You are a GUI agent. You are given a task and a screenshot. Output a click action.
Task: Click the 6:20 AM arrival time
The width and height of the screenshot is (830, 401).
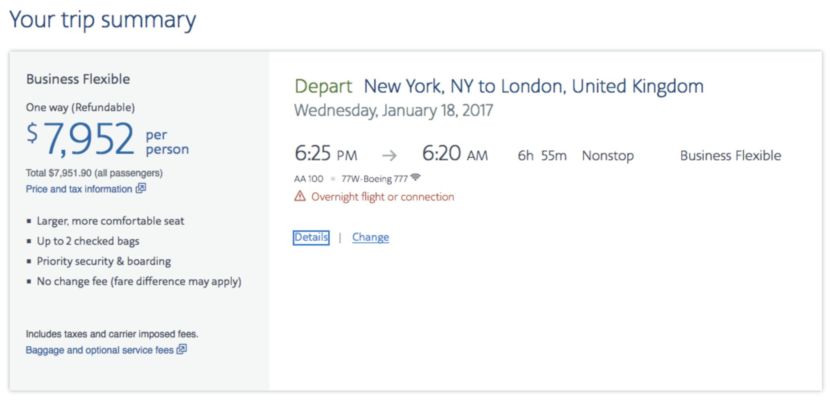[x=455, y=155]
